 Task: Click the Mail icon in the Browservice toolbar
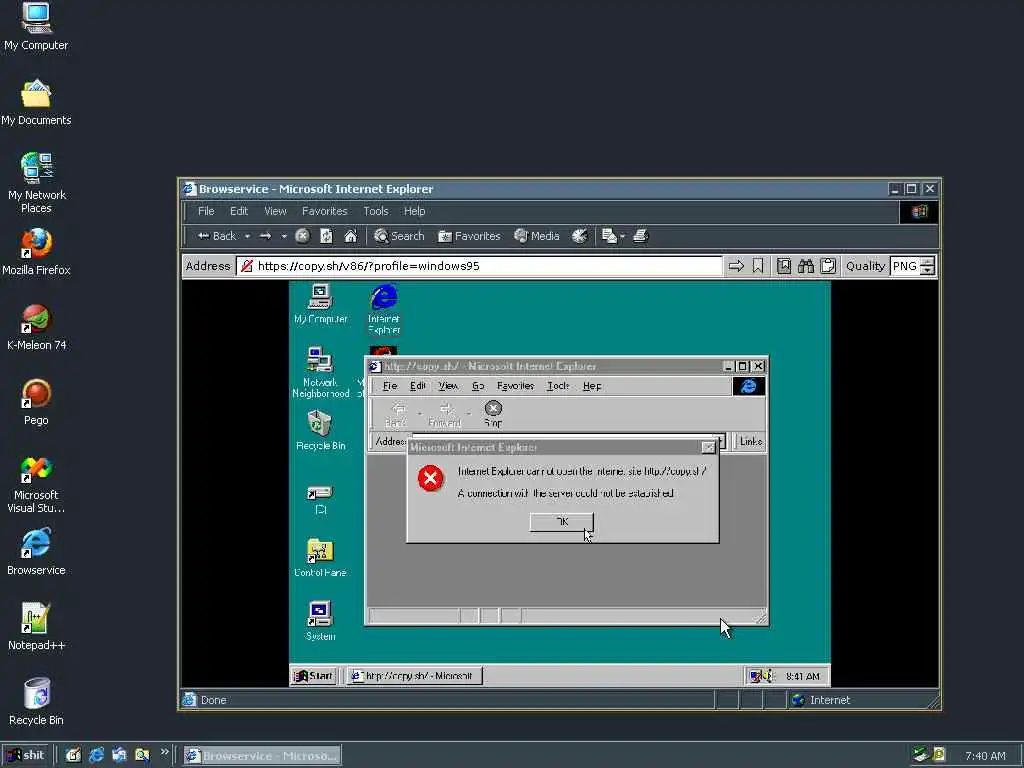tap(609, 236)
